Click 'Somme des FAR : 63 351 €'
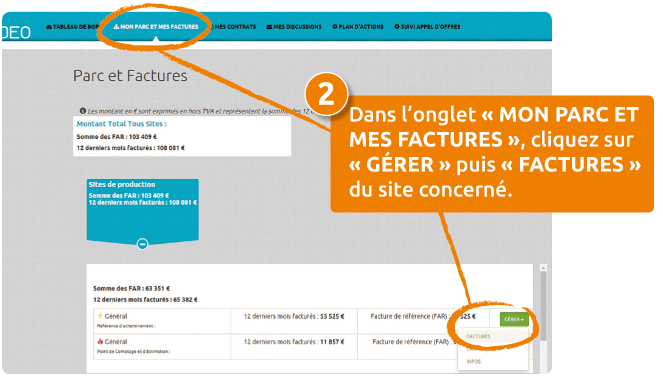 point(132,288)
